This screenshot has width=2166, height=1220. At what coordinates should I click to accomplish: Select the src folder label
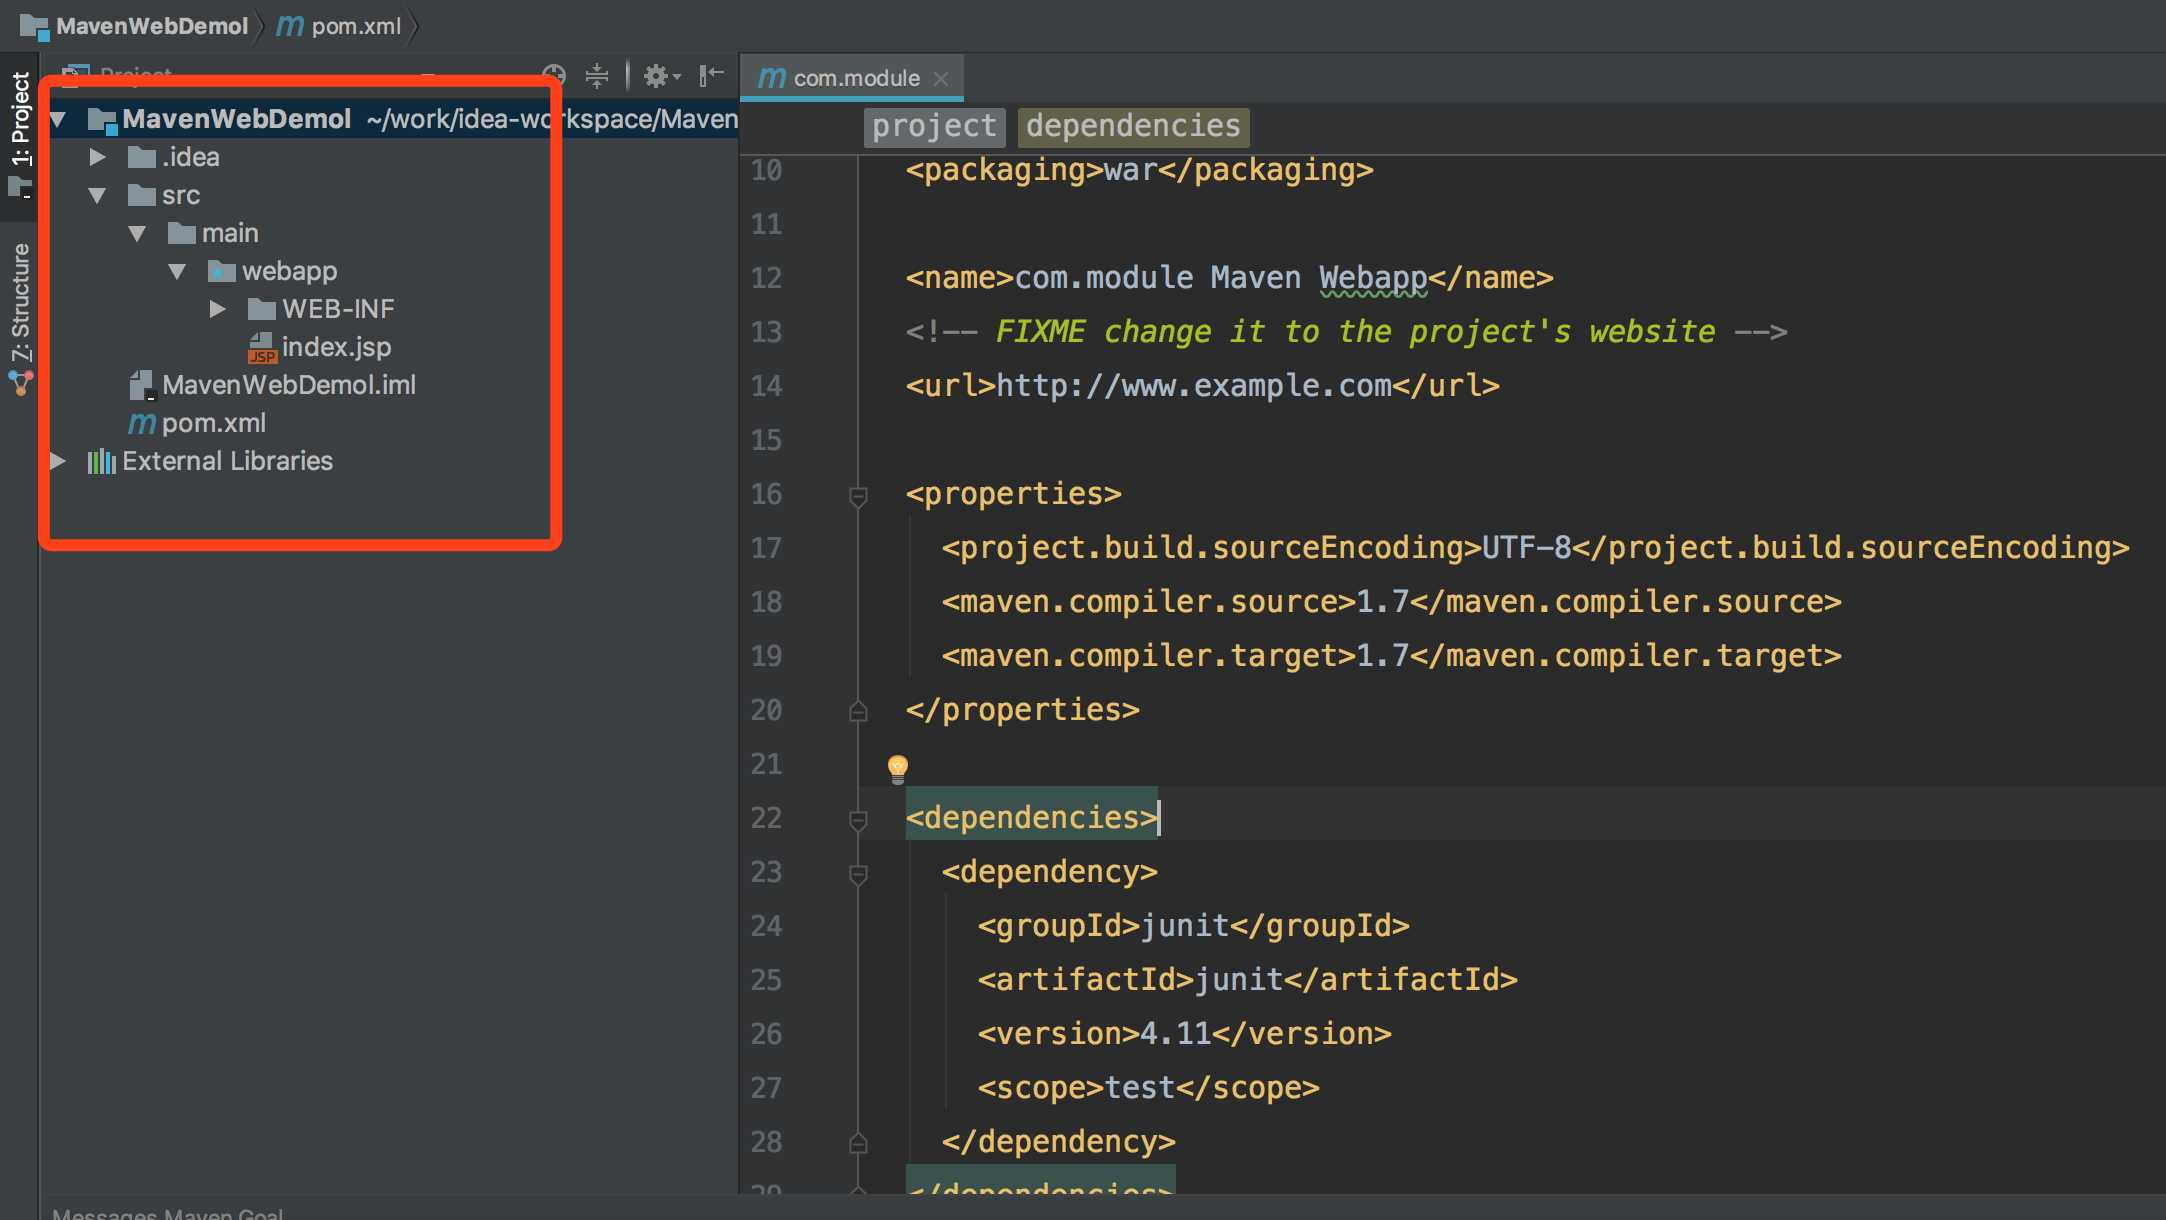tap(181, 195)
